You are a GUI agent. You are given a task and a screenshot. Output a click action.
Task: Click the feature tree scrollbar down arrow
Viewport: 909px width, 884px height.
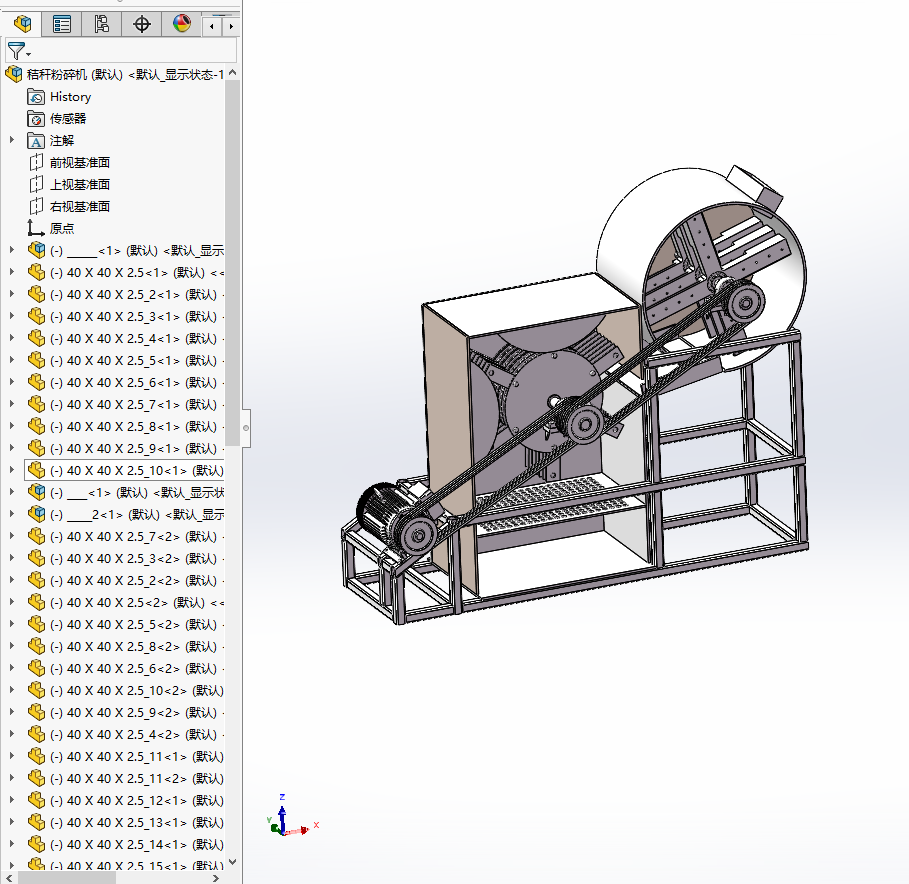coord(233,861)
